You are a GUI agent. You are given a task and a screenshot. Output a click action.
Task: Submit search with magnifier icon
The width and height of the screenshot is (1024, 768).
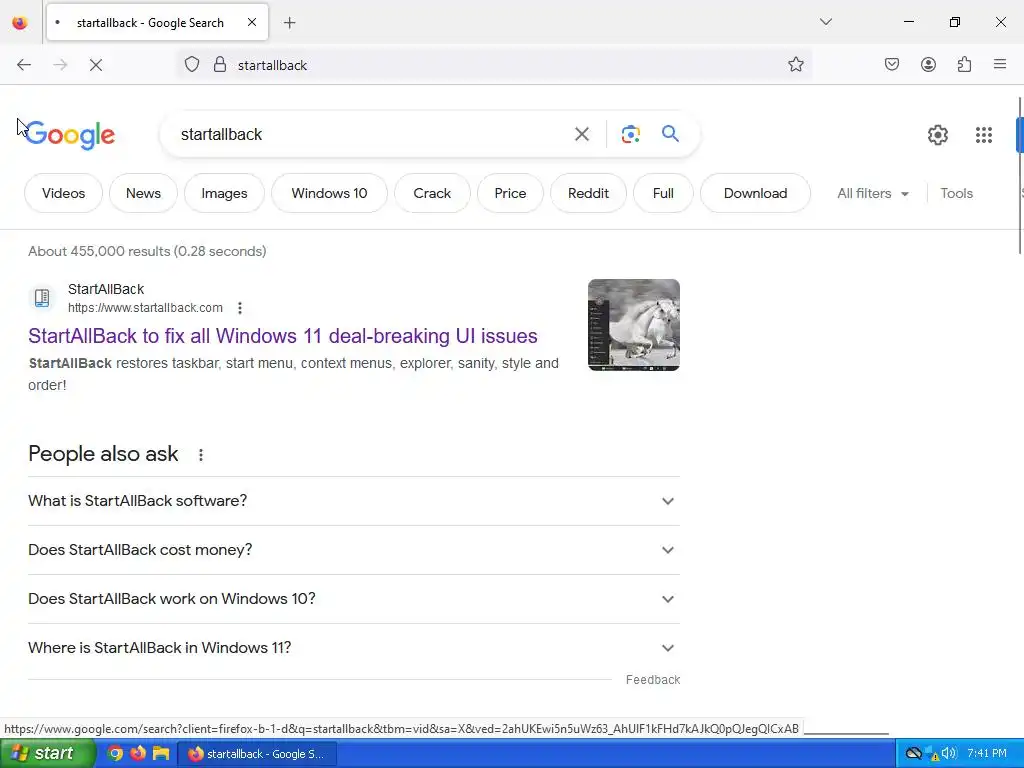[670, 134]
